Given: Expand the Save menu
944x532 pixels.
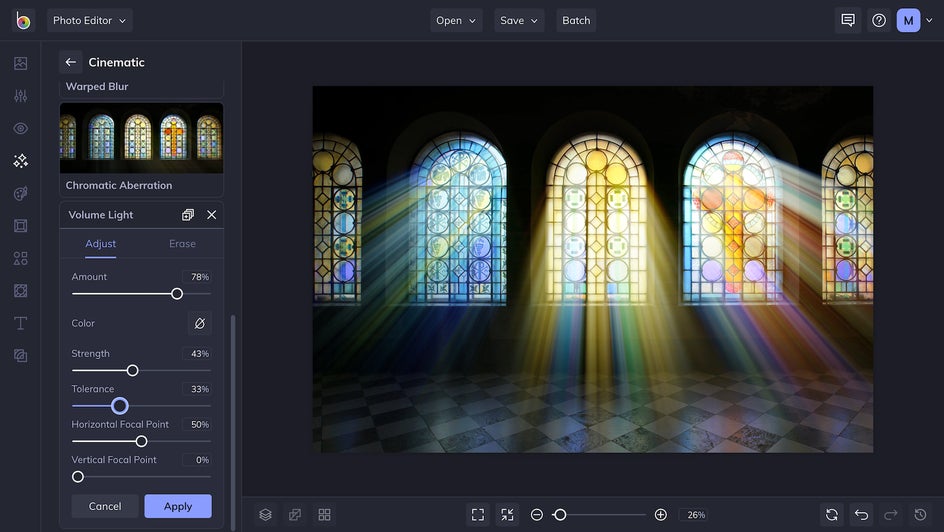Looking at the screenshot, I should coord(519,20).
